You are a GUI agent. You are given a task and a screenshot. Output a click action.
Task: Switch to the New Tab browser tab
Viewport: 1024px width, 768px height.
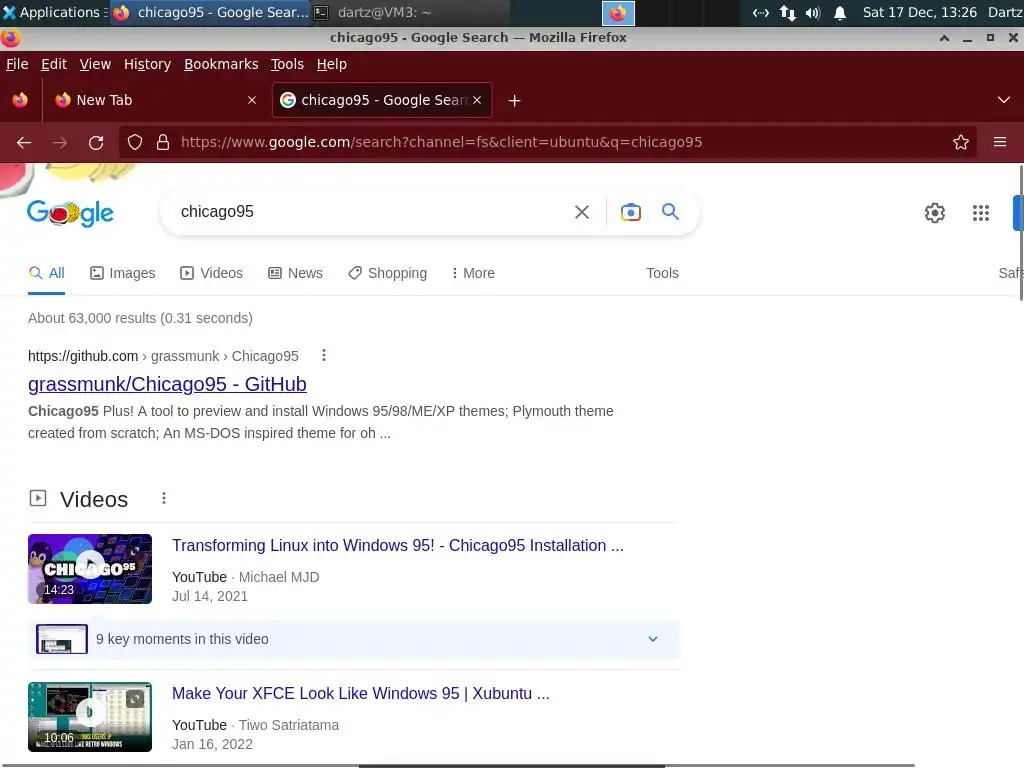154,100
